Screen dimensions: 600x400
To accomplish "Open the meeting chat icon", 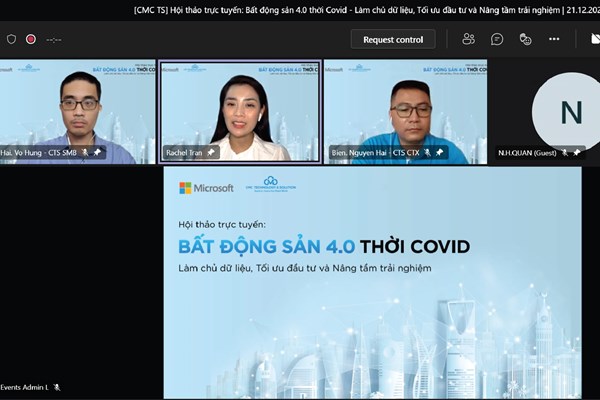I will pos(497,39).
